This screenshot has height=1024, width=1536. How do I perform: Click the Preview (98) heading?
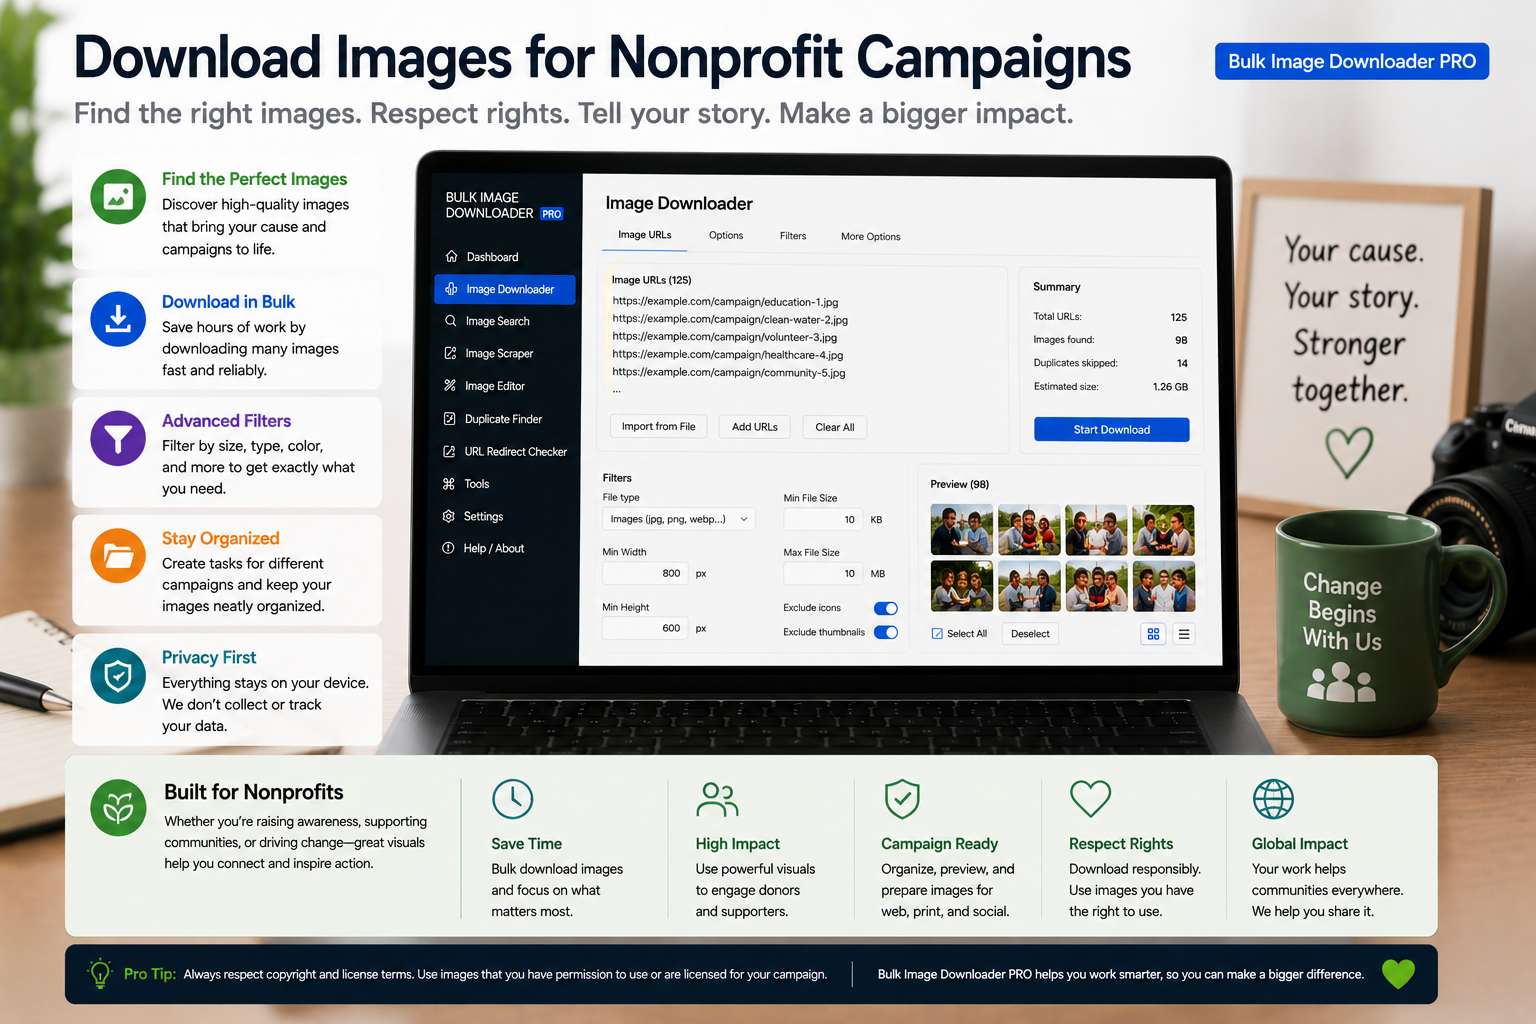(959, 484)
